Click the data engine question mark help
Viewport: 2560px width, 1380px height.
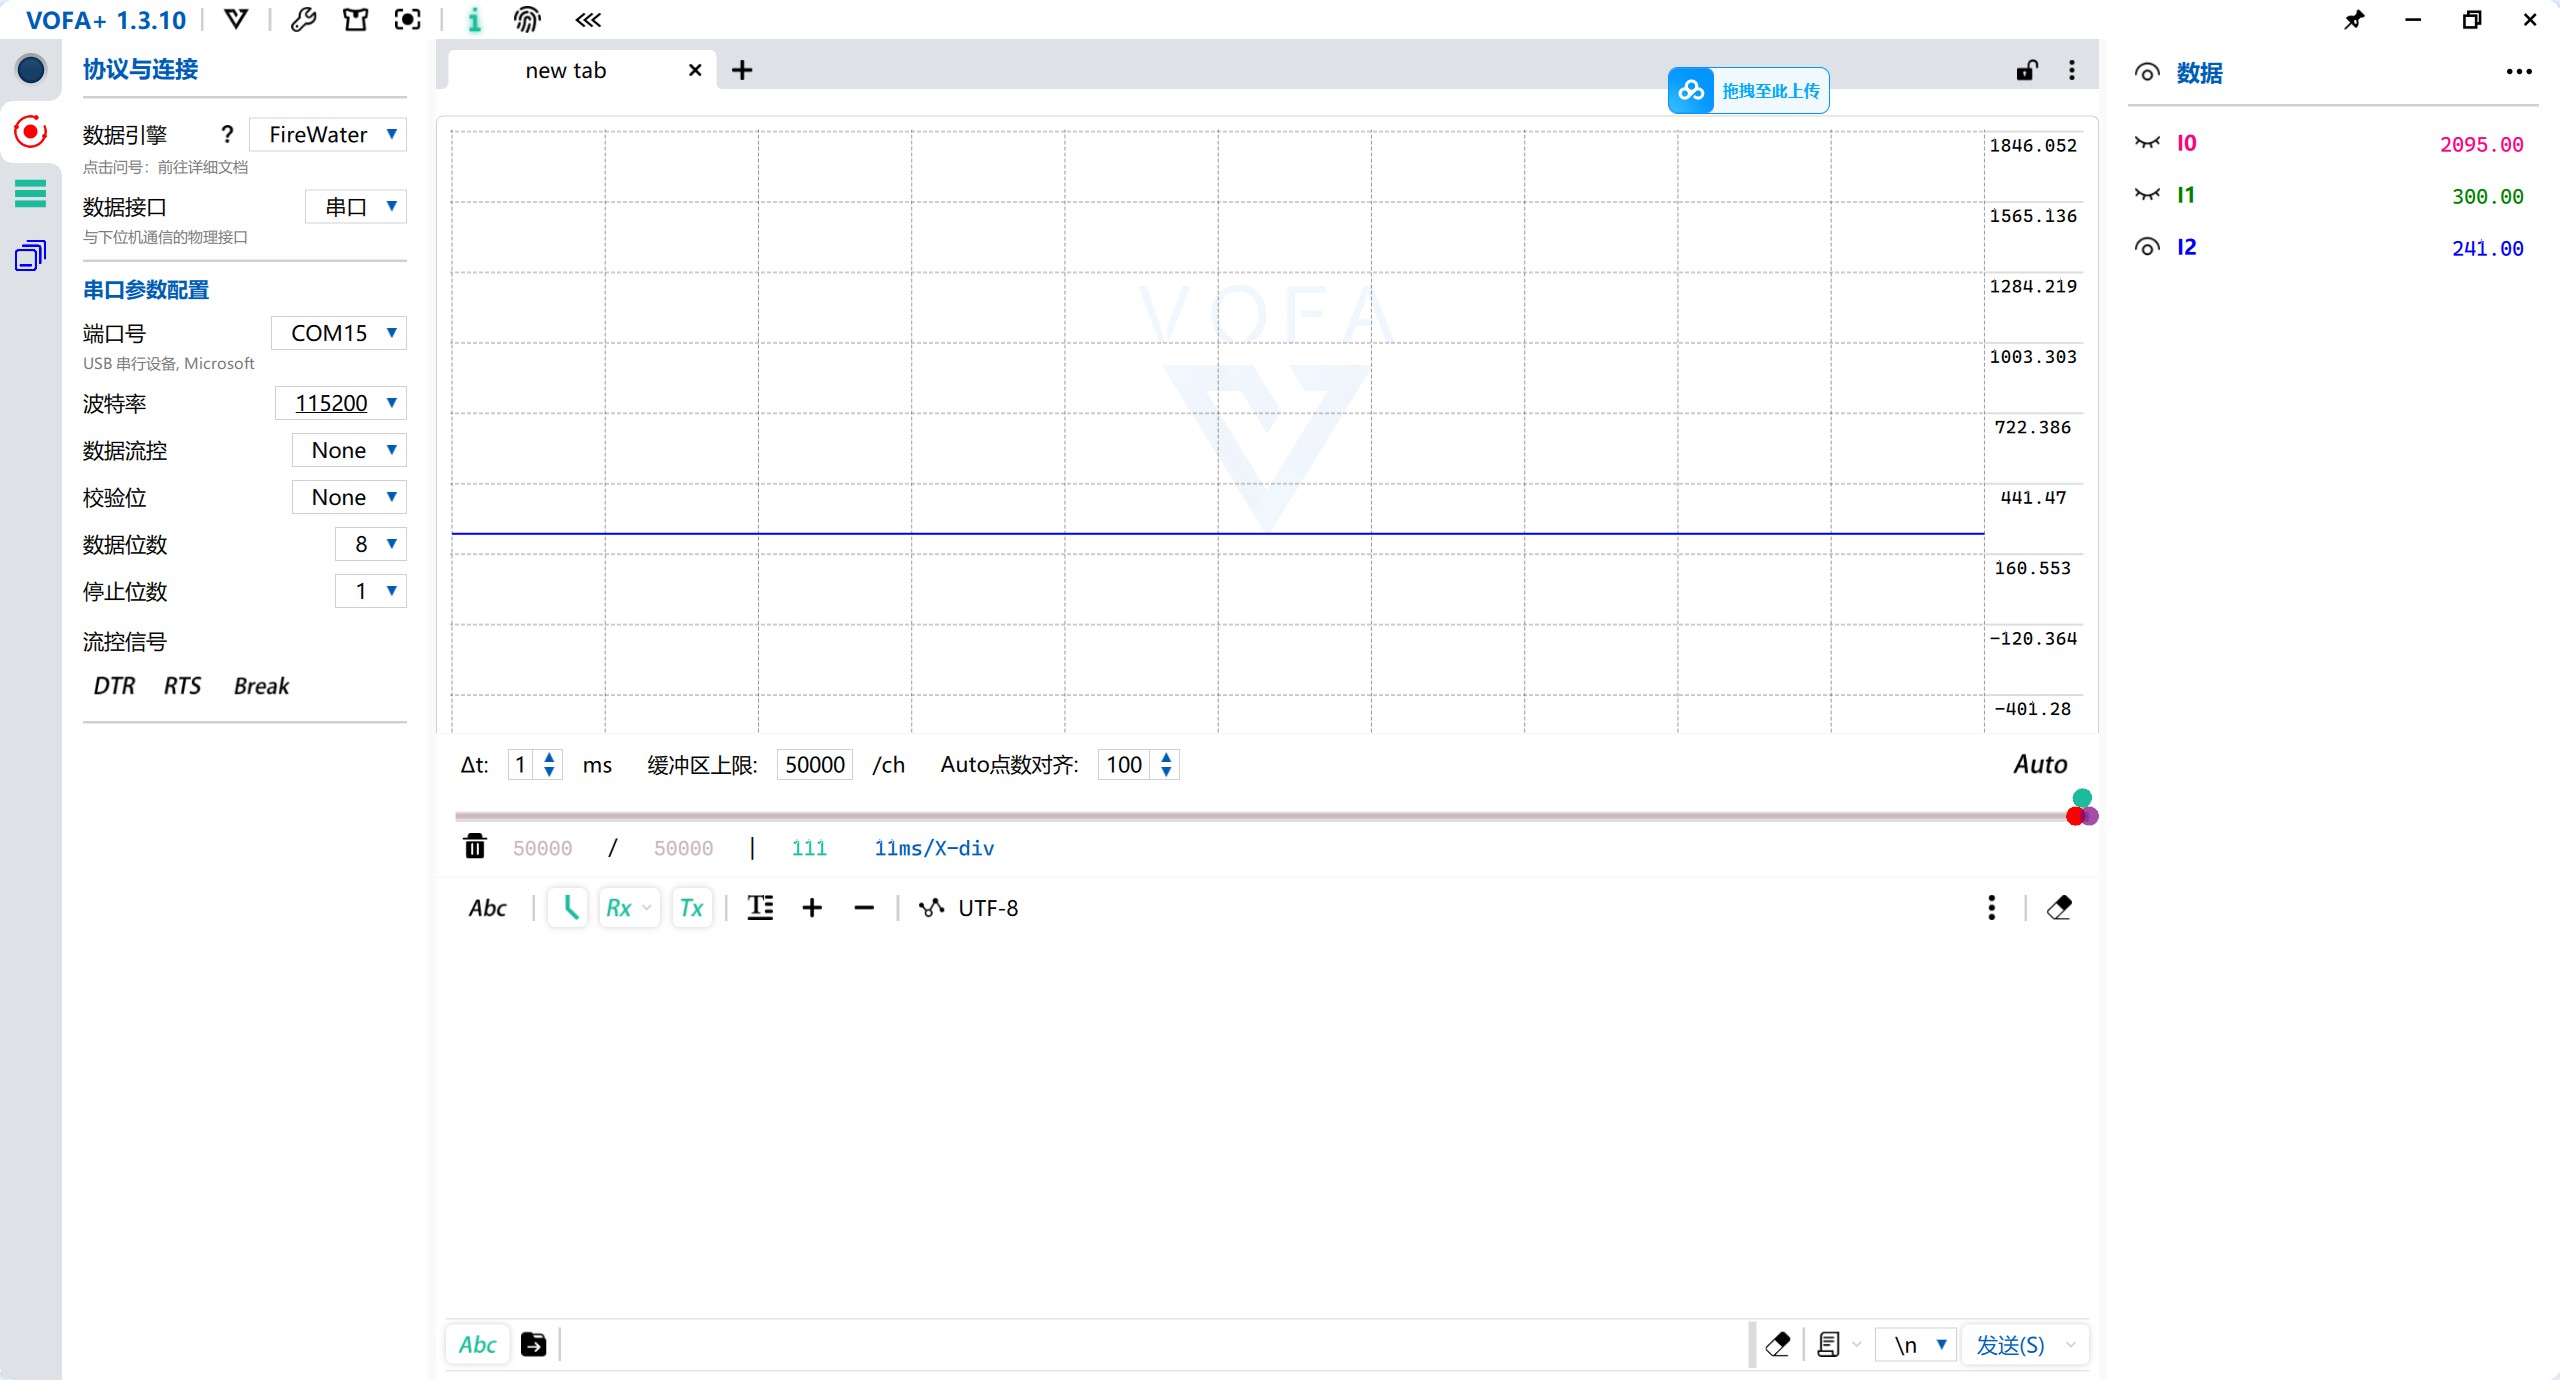click(227, 134)
